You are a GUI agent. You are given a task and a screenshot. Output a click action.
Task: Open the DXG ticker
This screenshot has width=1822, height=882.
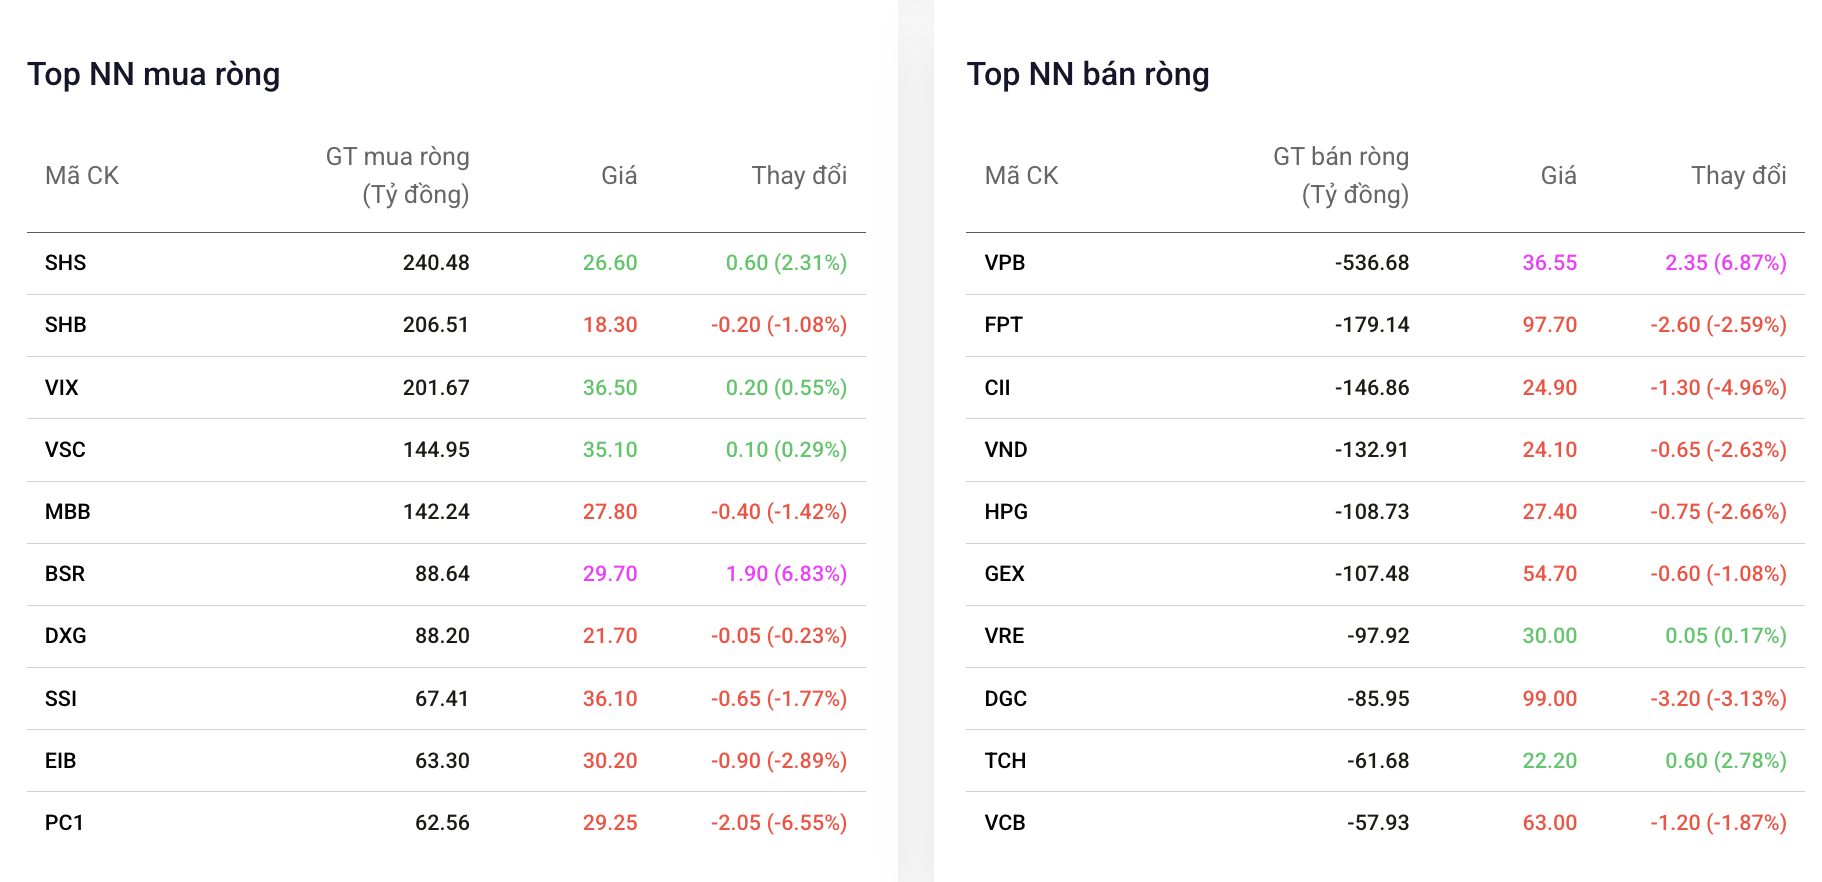coord(65,636)
